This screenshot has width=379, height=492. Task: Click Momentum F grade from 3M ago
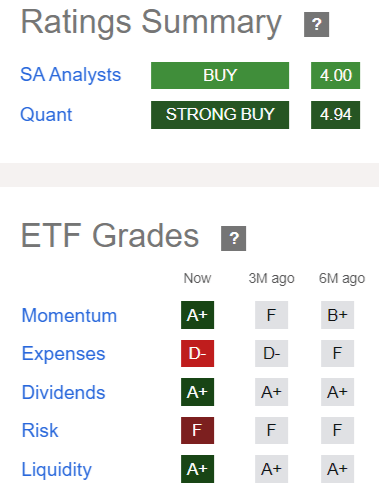[271, 315]
